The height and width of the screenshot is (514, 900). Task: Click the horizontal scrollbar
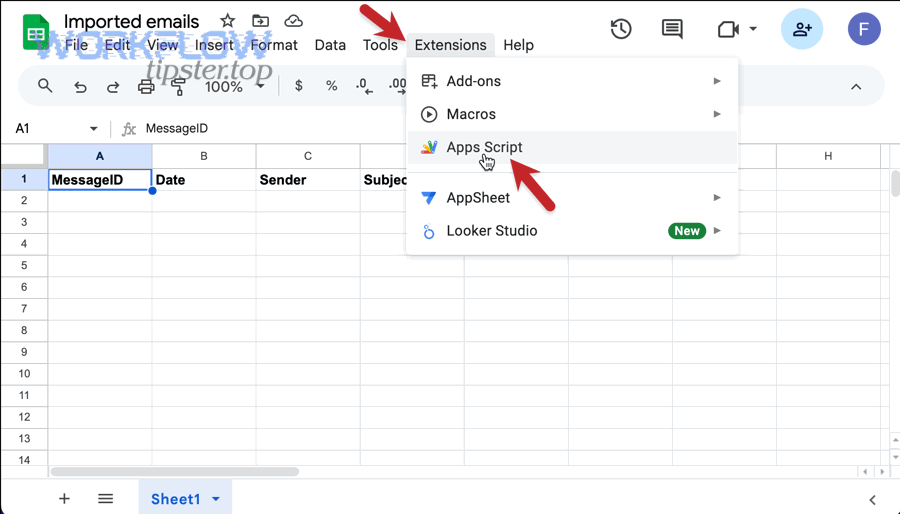coord(174,472)
